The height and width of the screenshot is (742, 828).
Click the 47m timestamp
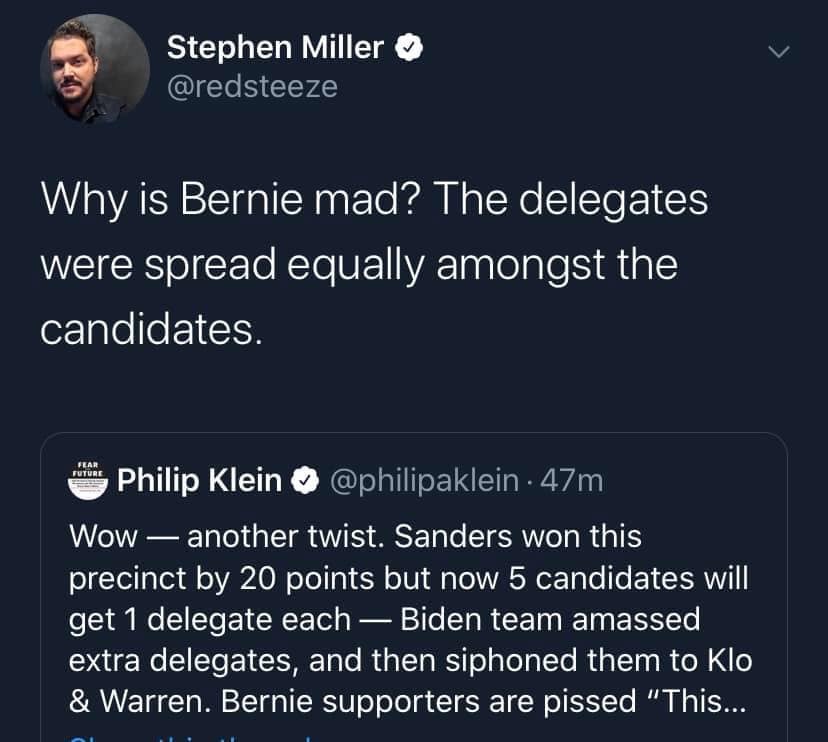point(572,481)
